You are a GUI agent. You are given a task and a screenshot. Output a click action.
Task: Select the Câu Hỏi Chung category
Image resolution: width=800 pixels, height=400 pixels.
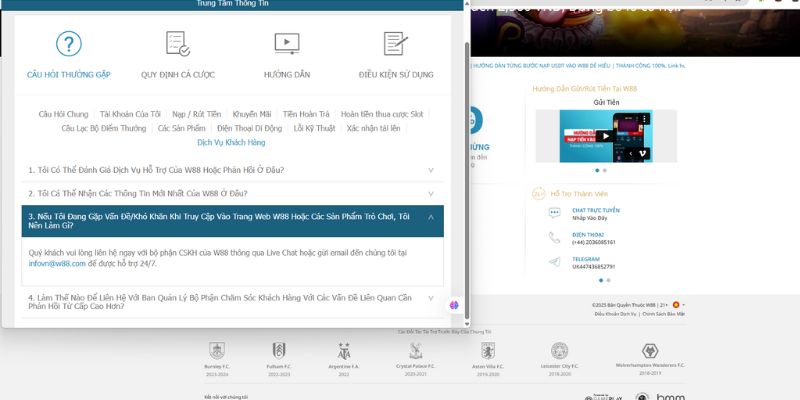click(x=63, y=114)
